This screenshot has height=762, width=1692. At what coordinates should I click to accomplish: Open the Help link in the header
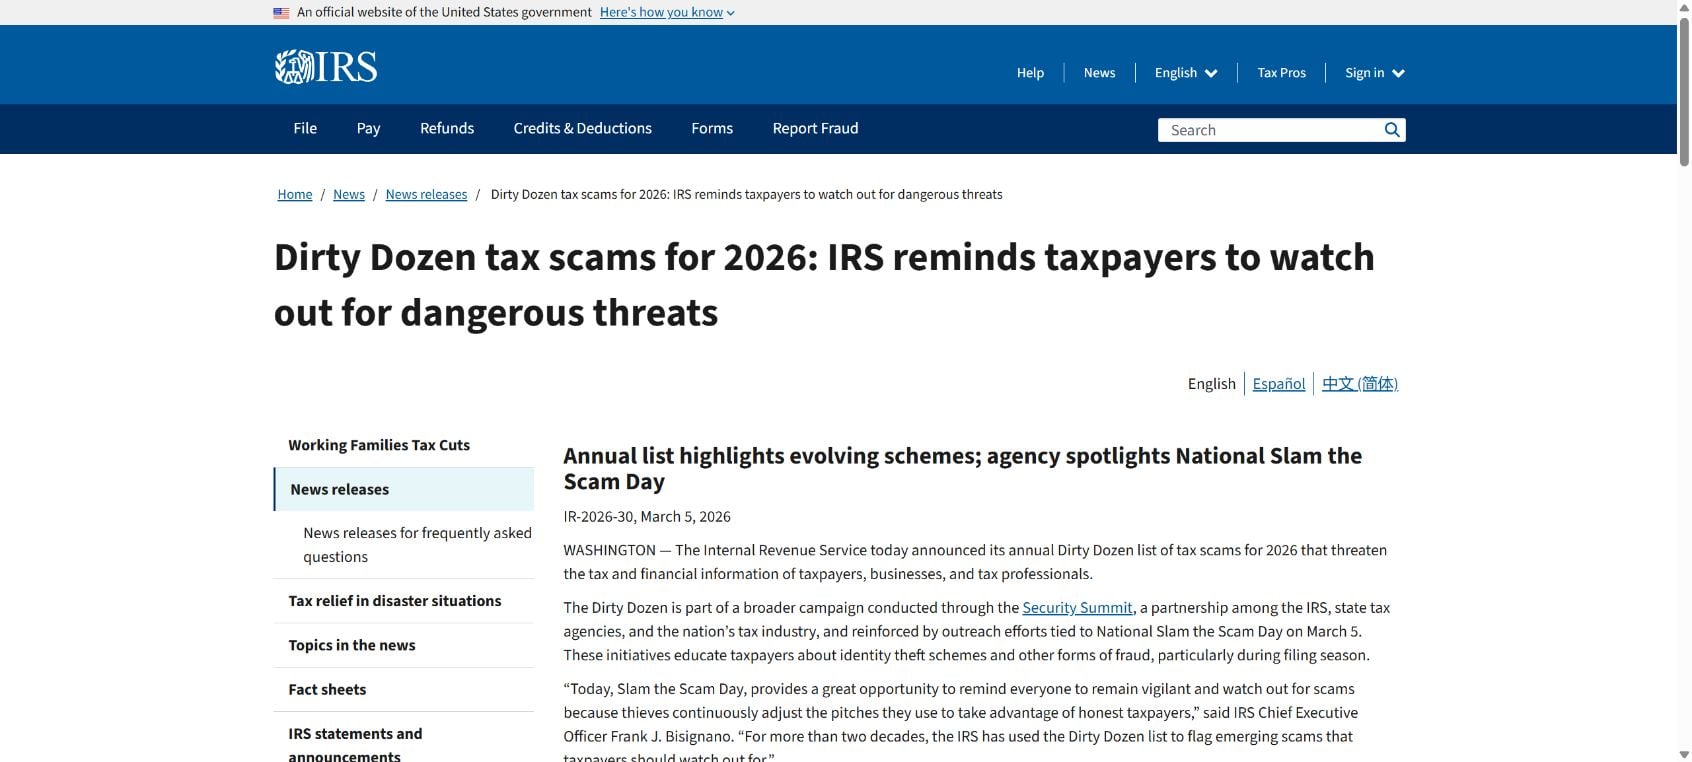click(1030, 73)
